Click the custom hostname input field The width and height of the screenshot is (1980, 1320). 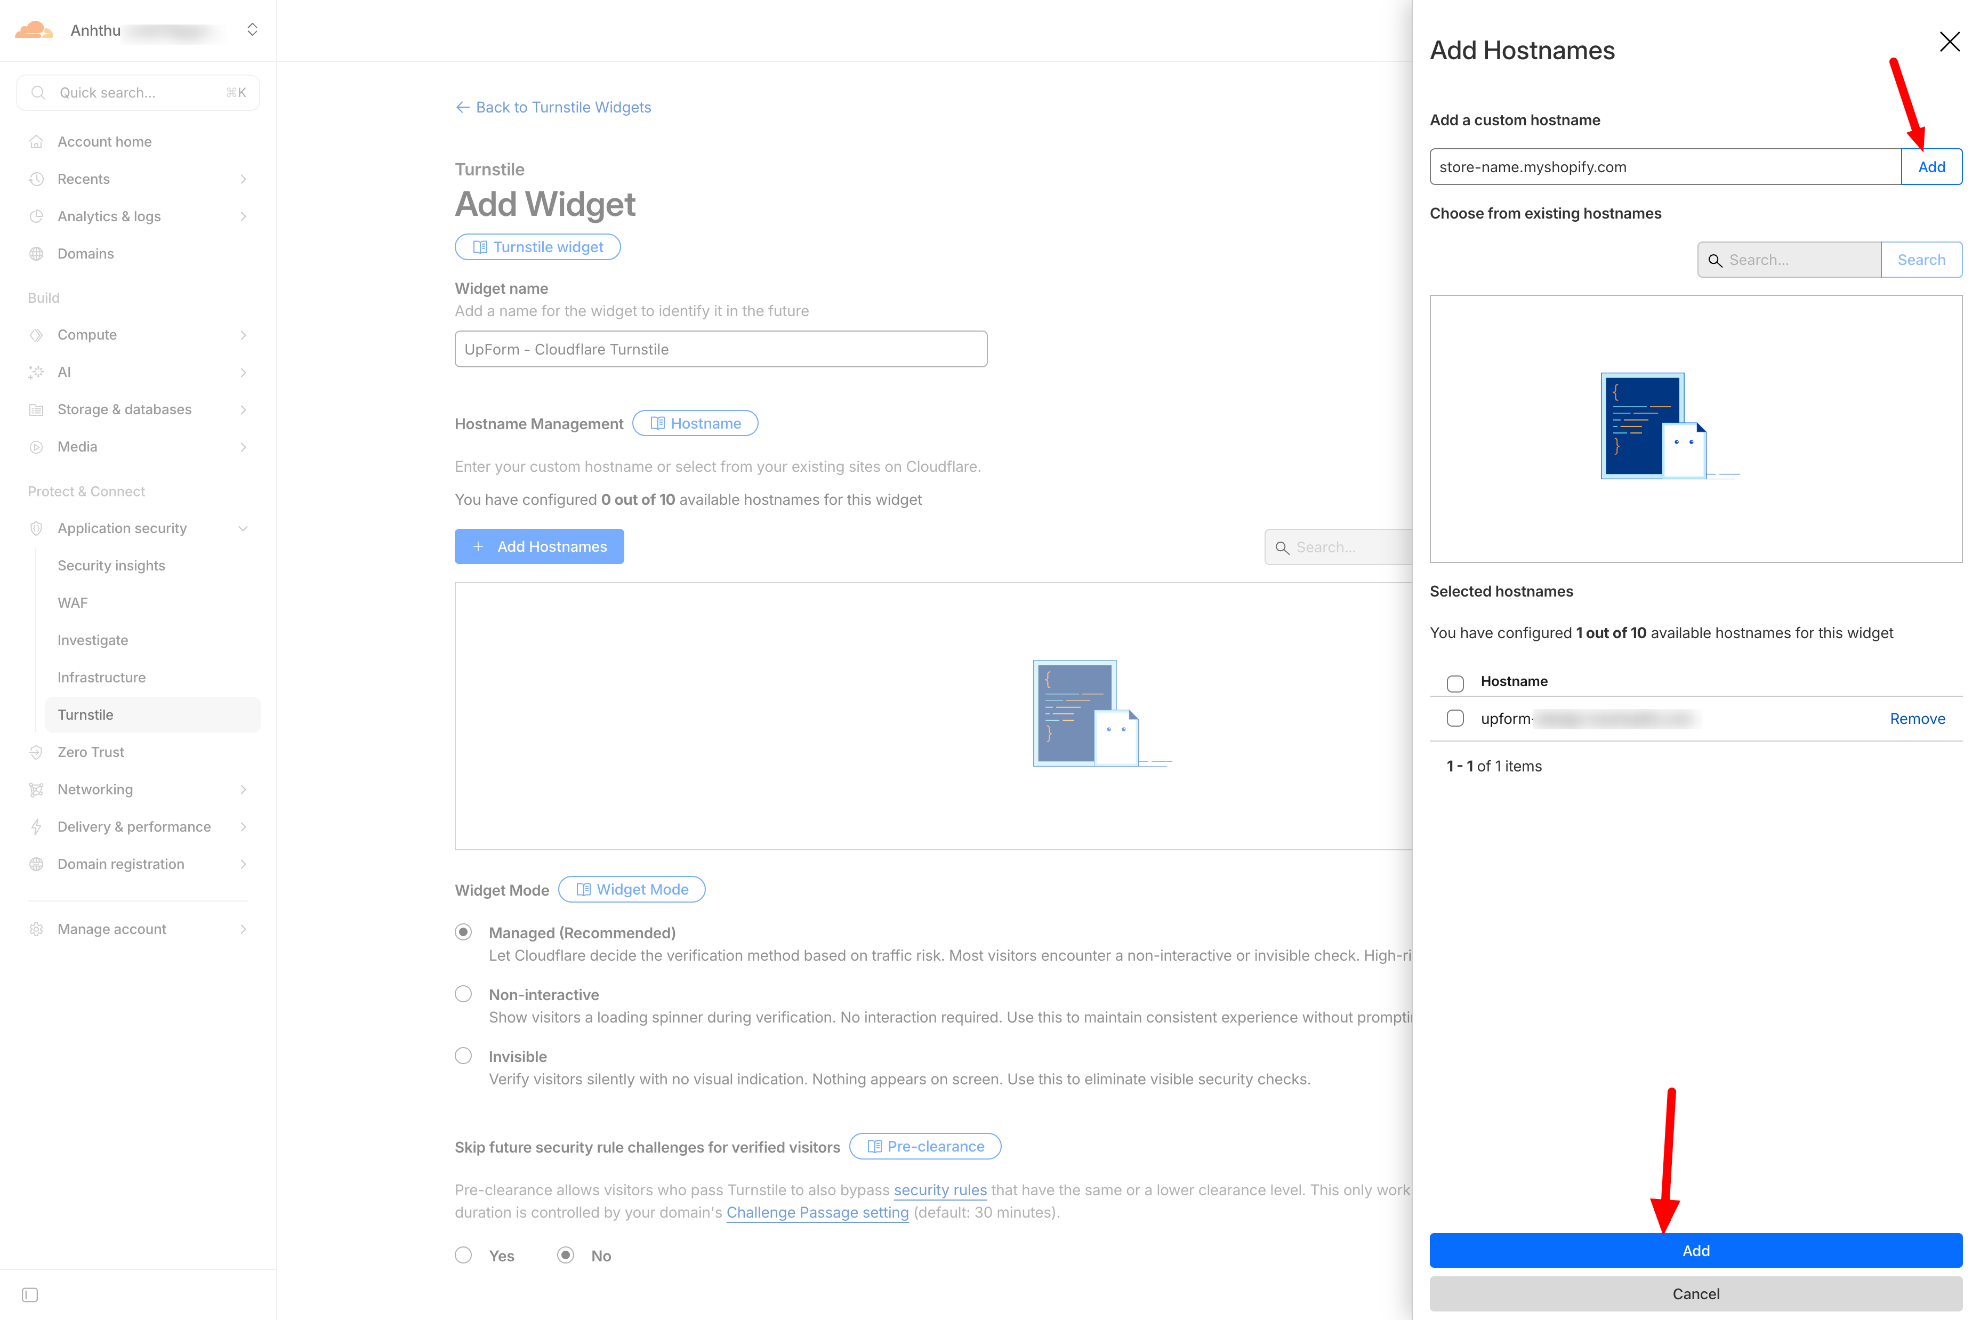tap(1665, 167)
